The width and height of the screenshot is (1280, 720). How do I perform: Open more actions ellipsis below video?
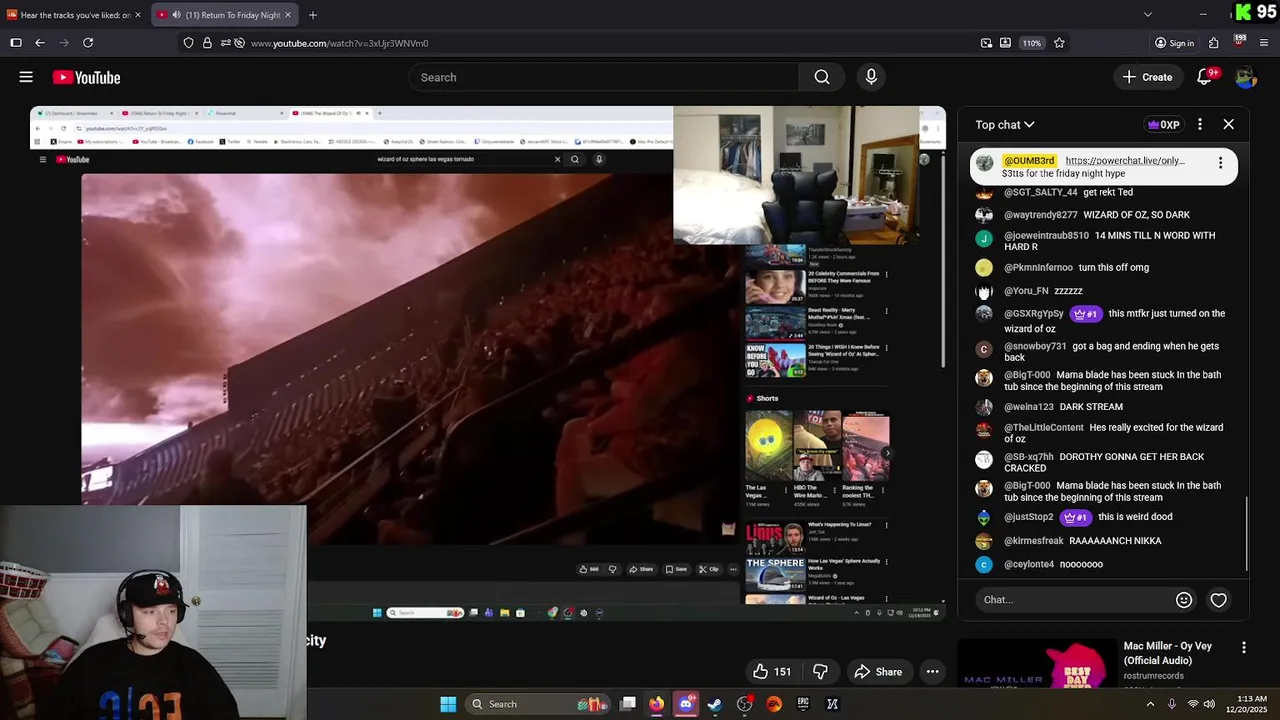click(932, 672)
